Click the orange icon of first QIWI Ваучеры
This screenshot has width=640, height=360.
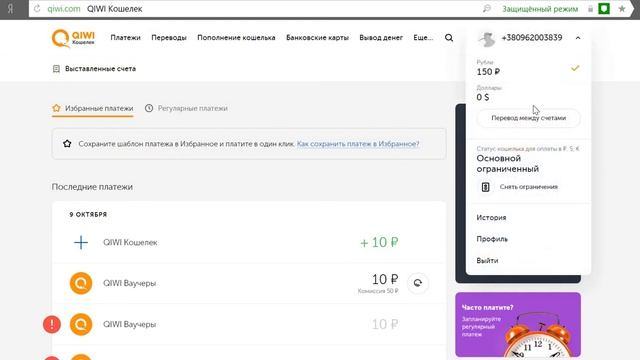(x=81, y=283)
